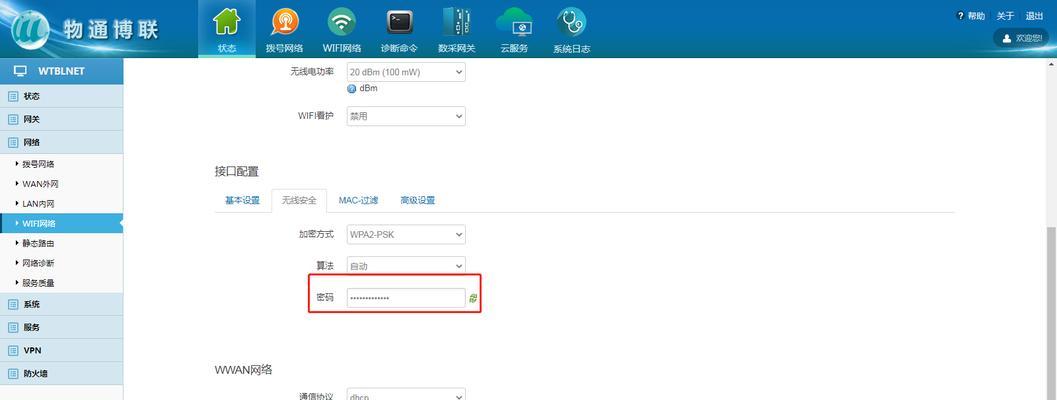Open the 系统日志 stethoscope icon
The width and height of the screenshot is (1057, 400).
tap(572, 22)
